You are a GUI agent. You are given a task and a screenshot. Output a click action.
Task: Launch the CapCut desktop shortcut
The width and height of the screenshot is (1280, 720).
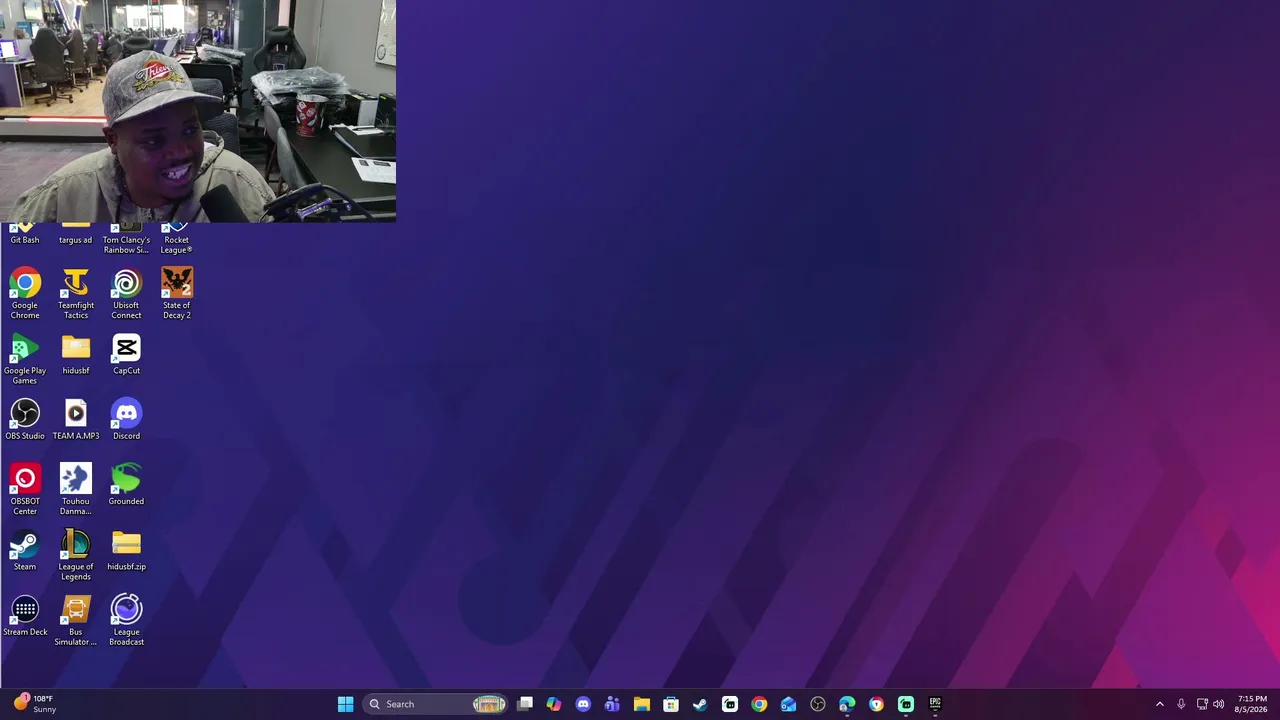point(126,355)
